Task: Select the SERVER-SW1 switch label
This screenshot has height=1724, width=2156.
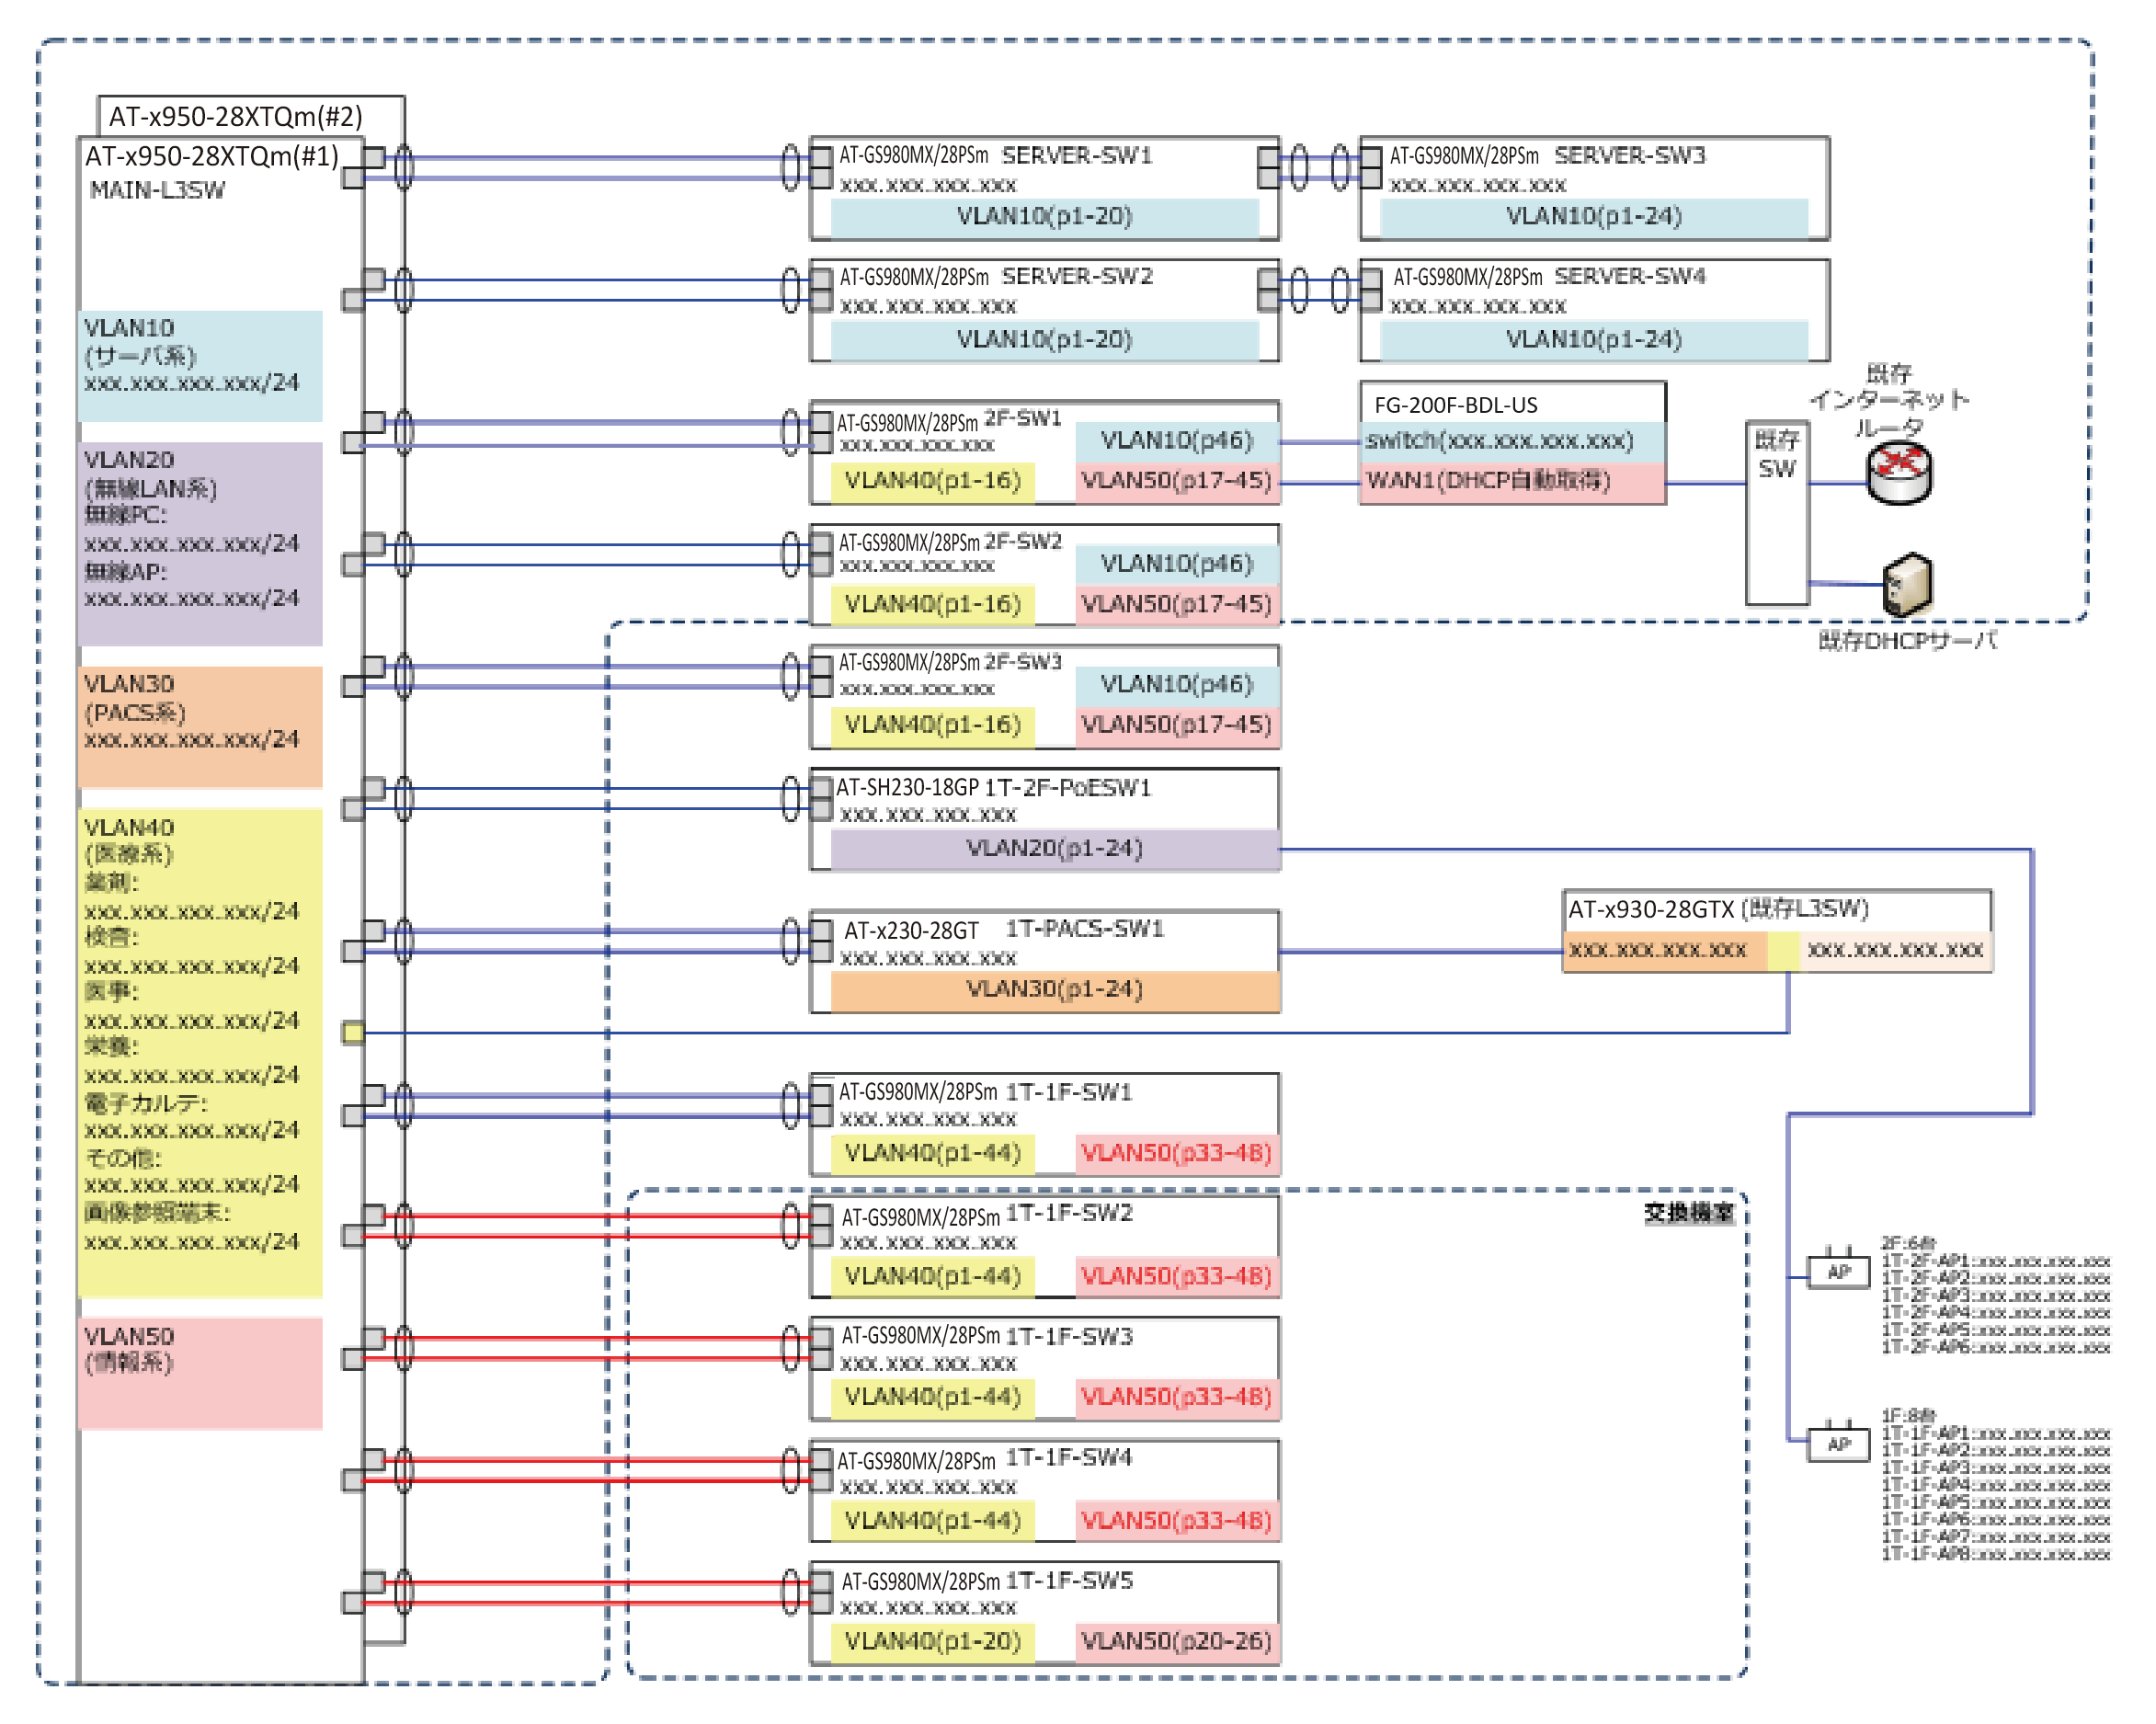Action: point(1077,155)
